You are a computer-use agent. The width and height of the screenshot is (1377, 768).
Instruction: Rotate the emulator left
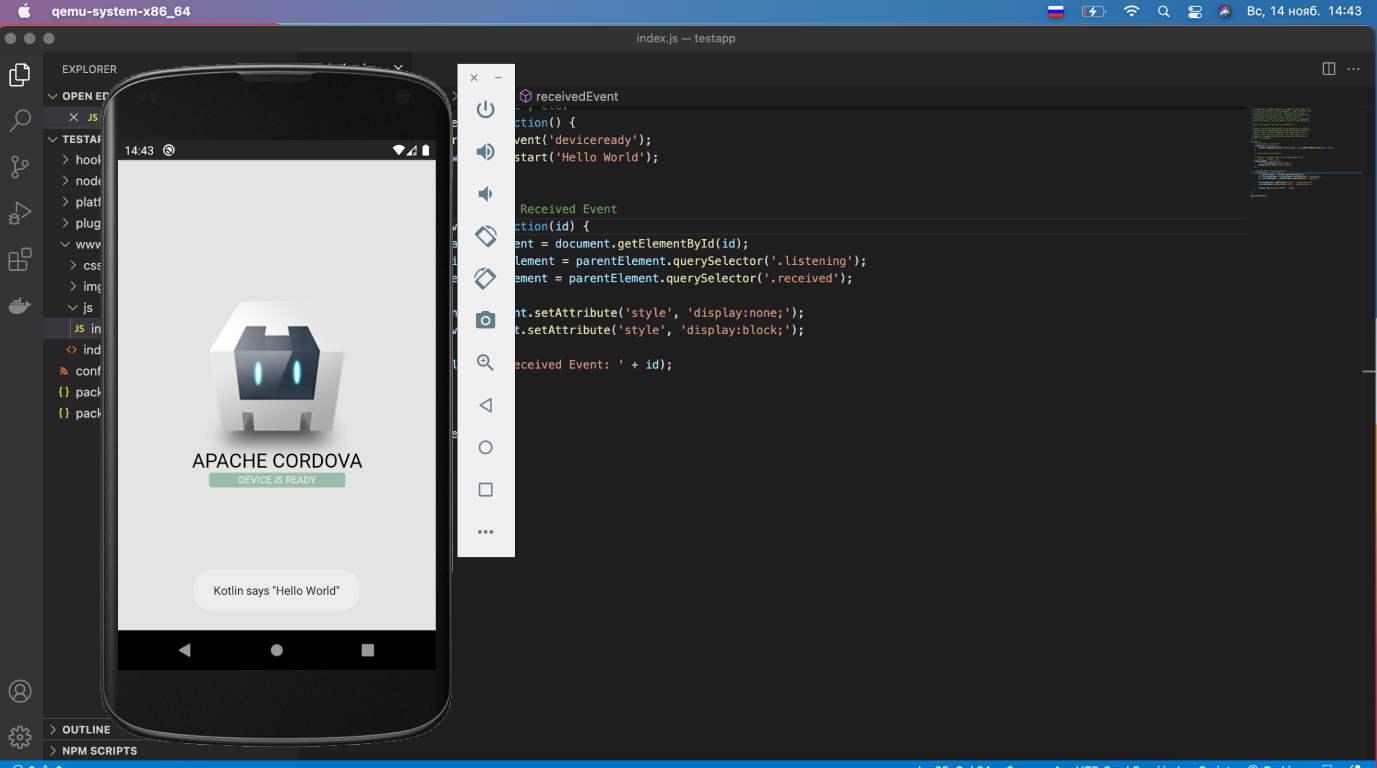485,236
